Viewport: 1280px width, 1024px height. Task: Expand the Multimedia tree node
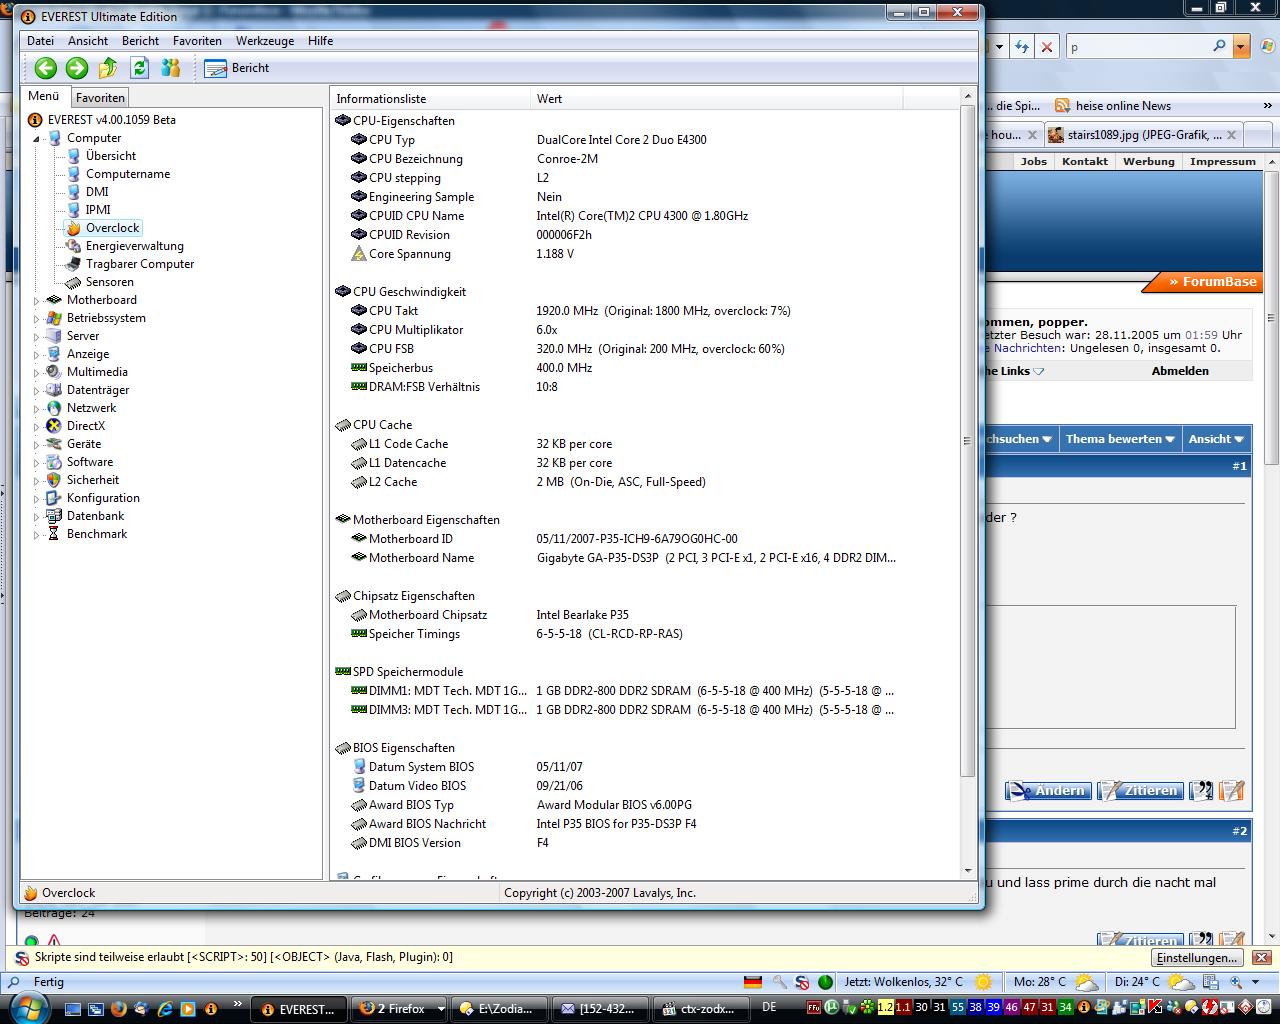(37, 372)
